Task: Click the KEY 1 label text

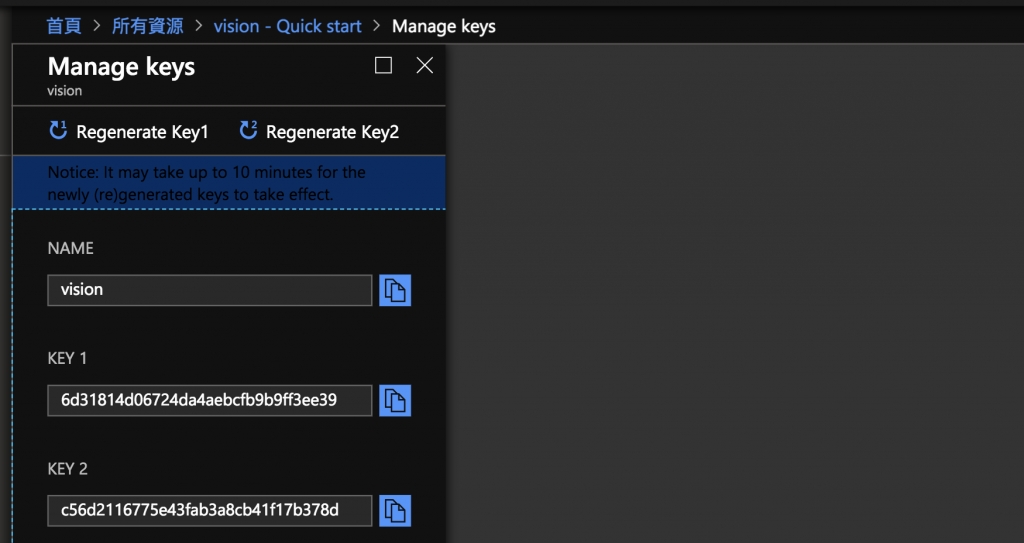Action: [68, 358]
